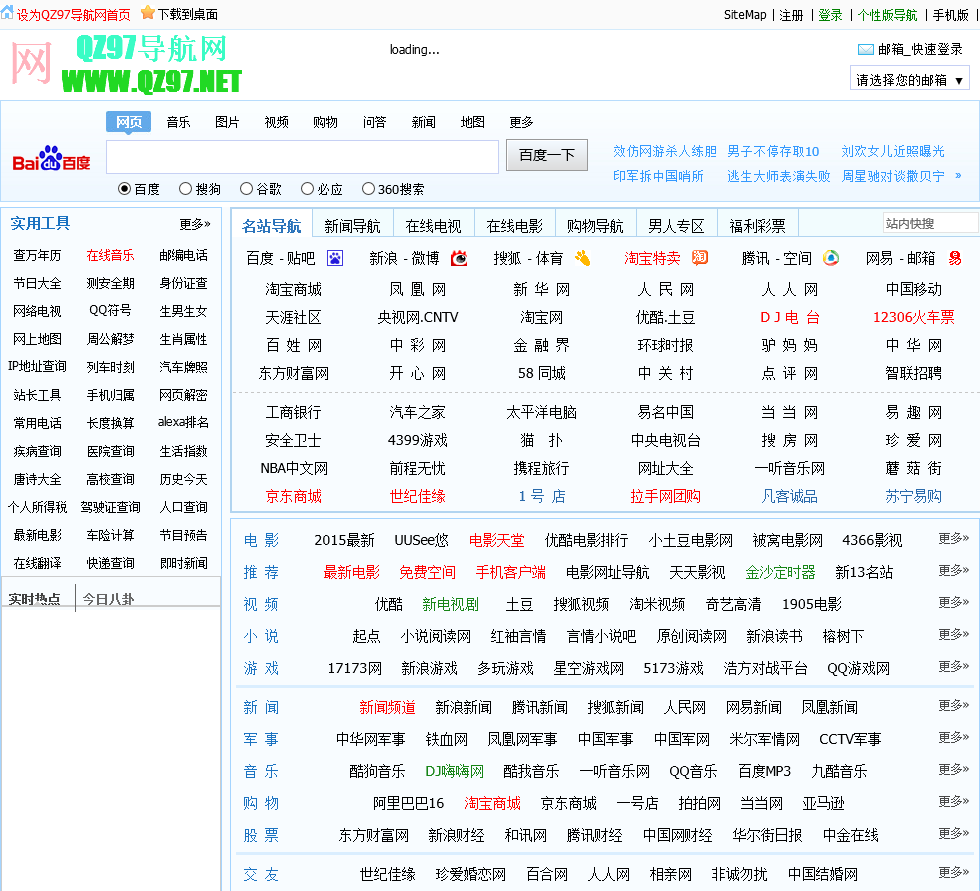This screenshot has height=891, width=980.
Task: Click the home icon to set homepage
Action: point(7,14)
